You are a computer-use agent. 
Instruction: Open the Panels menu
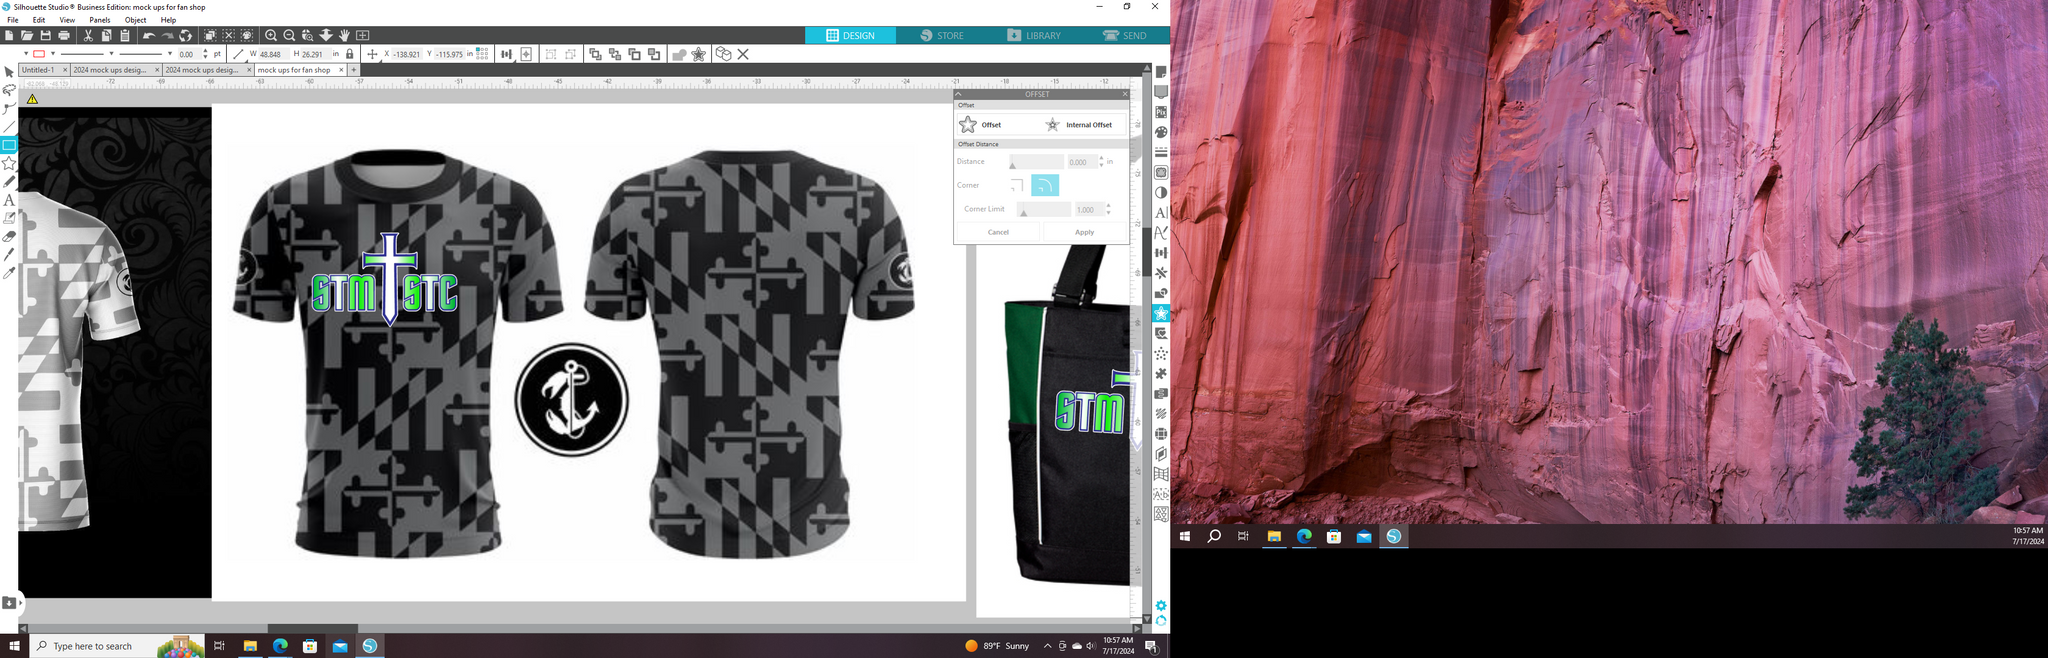(100, 20)
